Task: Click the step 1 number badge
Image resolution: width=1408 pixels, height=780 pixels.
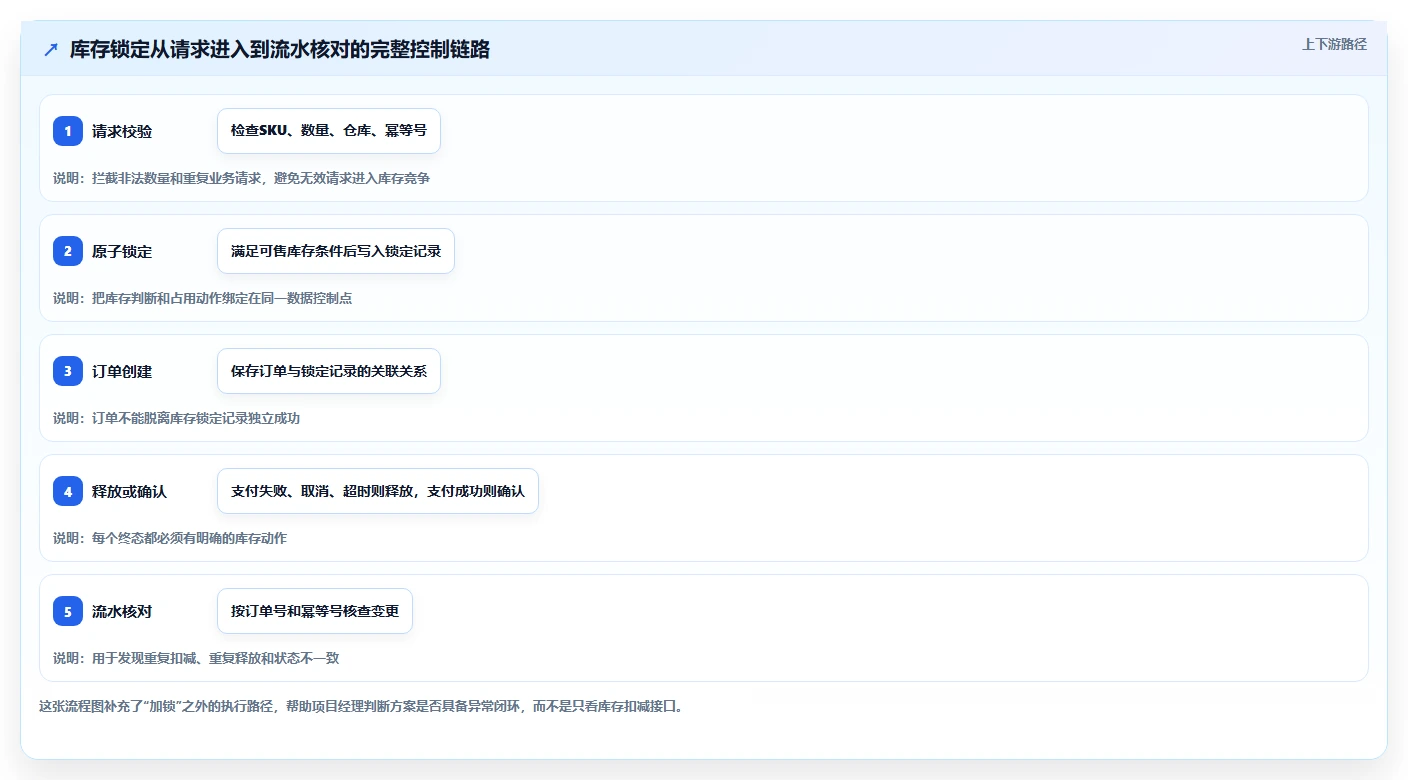Action: coord(68,131)
